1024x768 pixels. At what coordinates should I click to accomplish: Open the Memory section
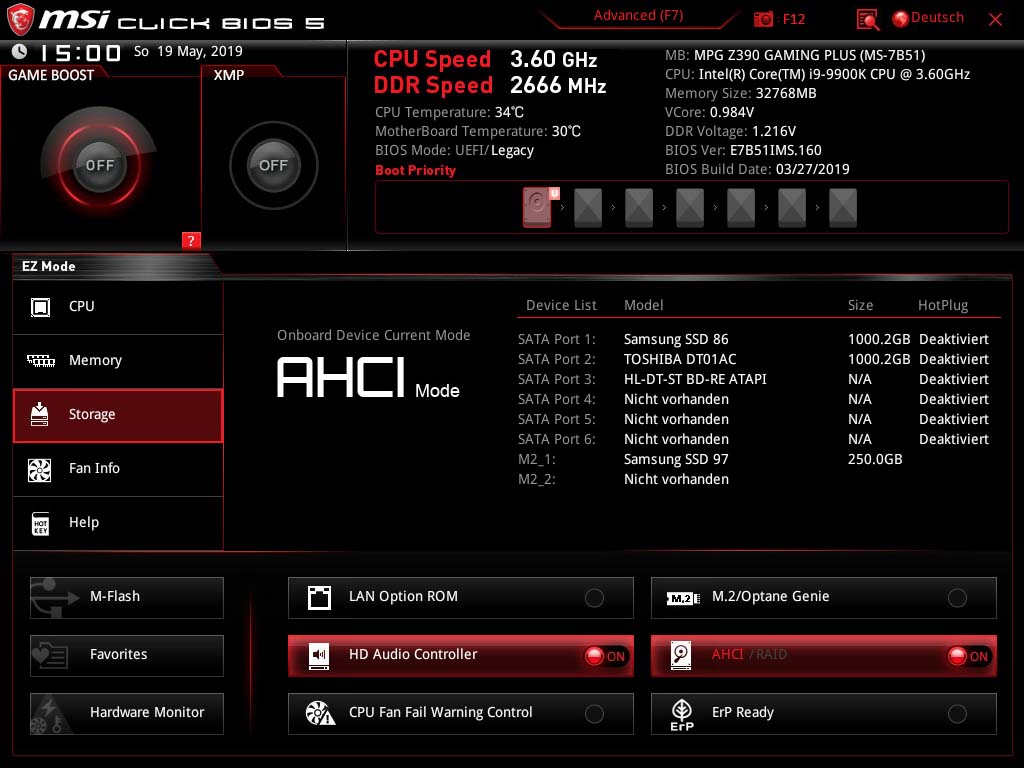point(118,360)
